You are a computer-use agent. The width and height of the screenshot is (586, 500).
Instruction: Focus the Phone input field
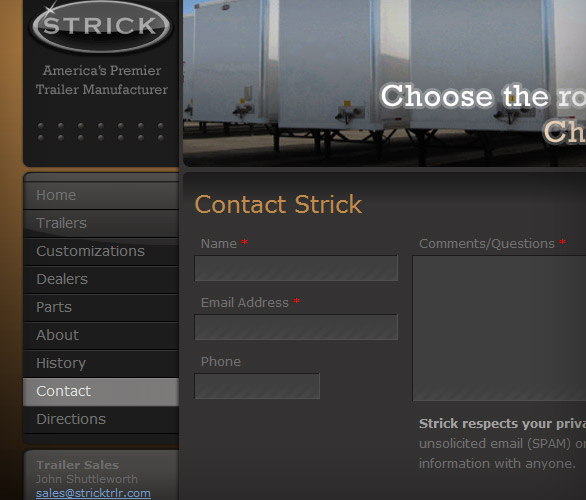click(x=257, y=386)
